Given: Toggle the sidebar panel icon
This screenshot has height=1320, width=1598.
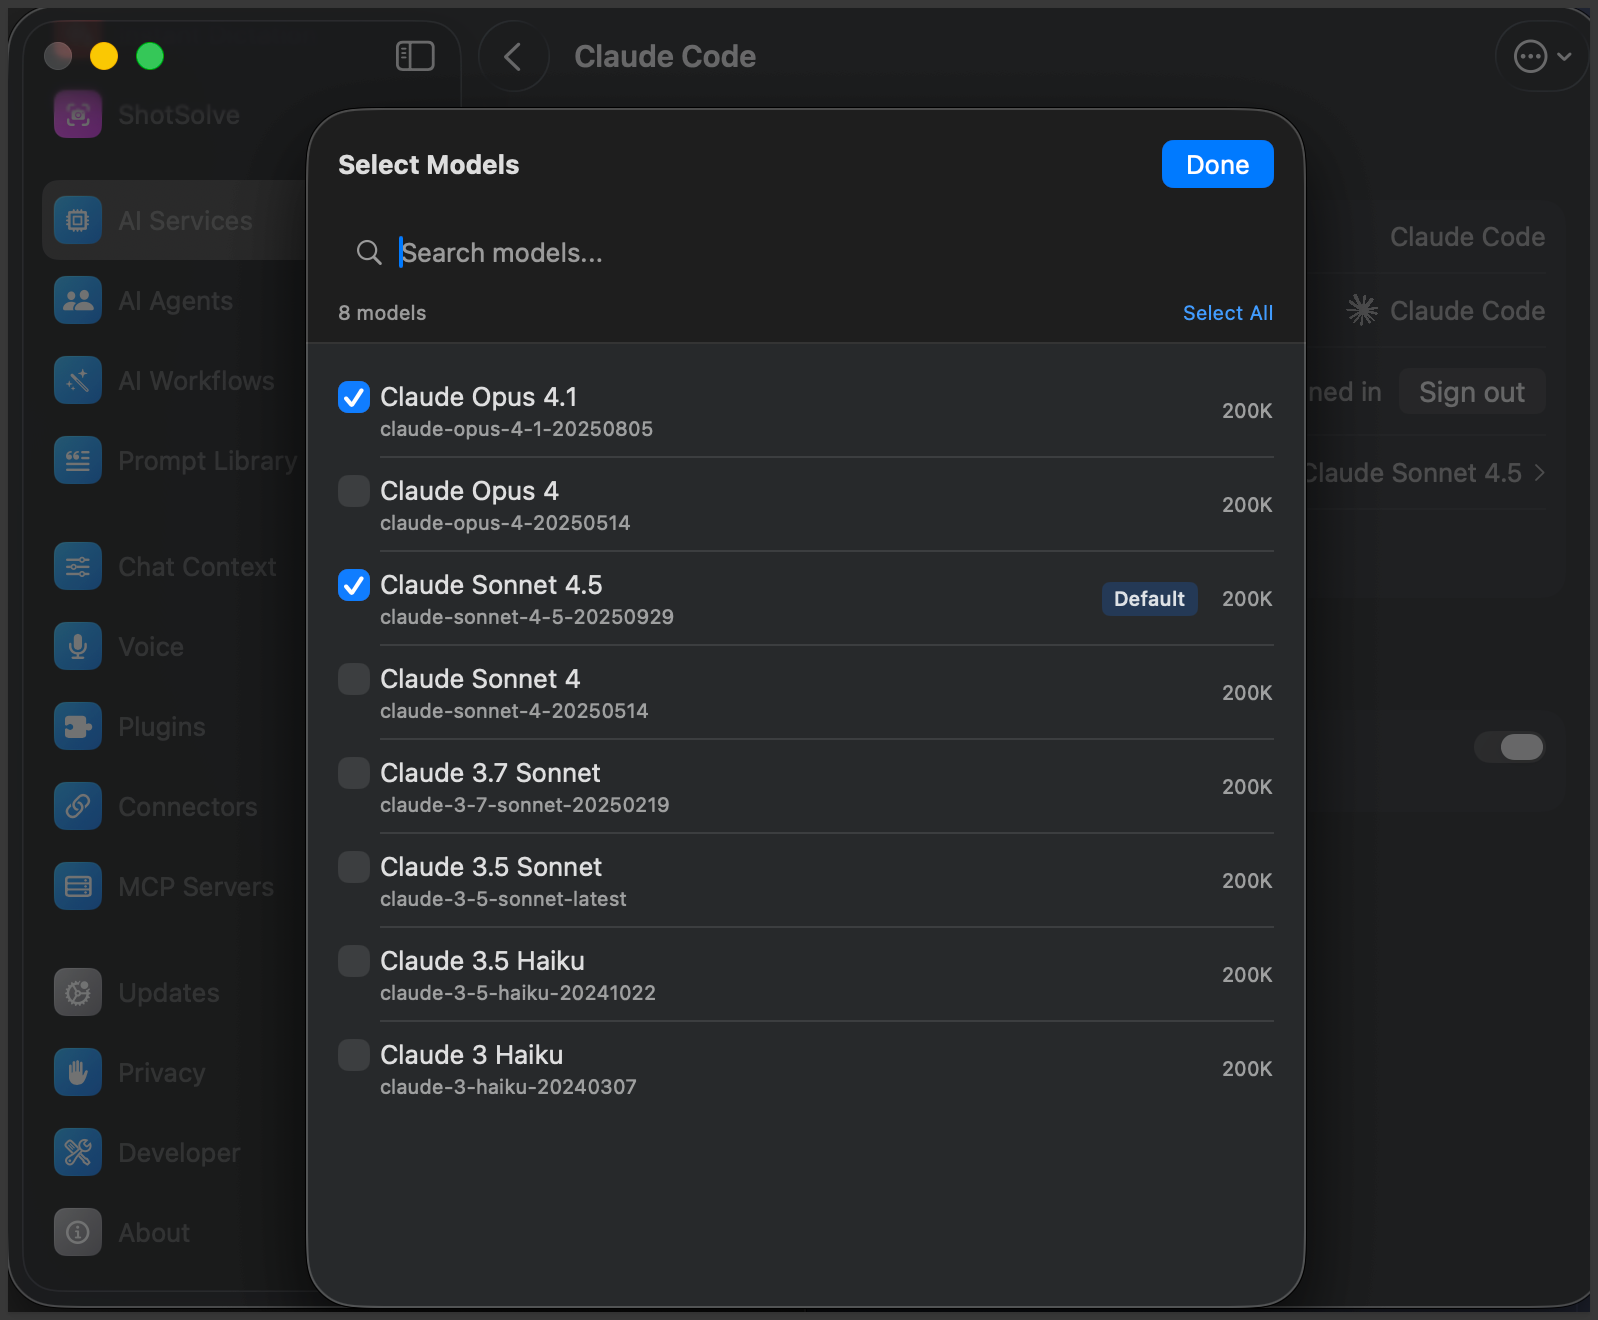Looking at the screenshot, I should [415, 56].
